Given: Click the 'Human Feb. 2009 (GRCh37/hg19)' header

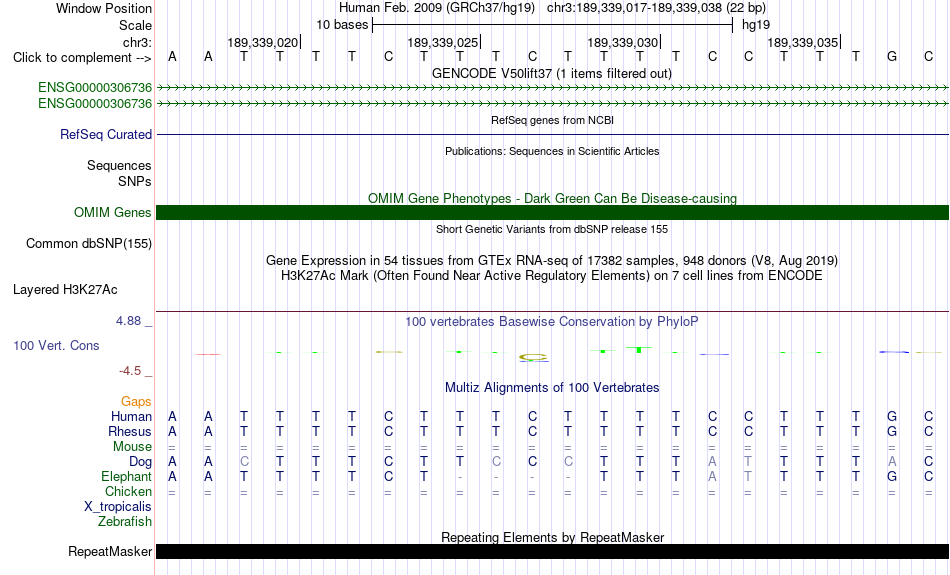Looking at the screenshot, I should point(437,8).
